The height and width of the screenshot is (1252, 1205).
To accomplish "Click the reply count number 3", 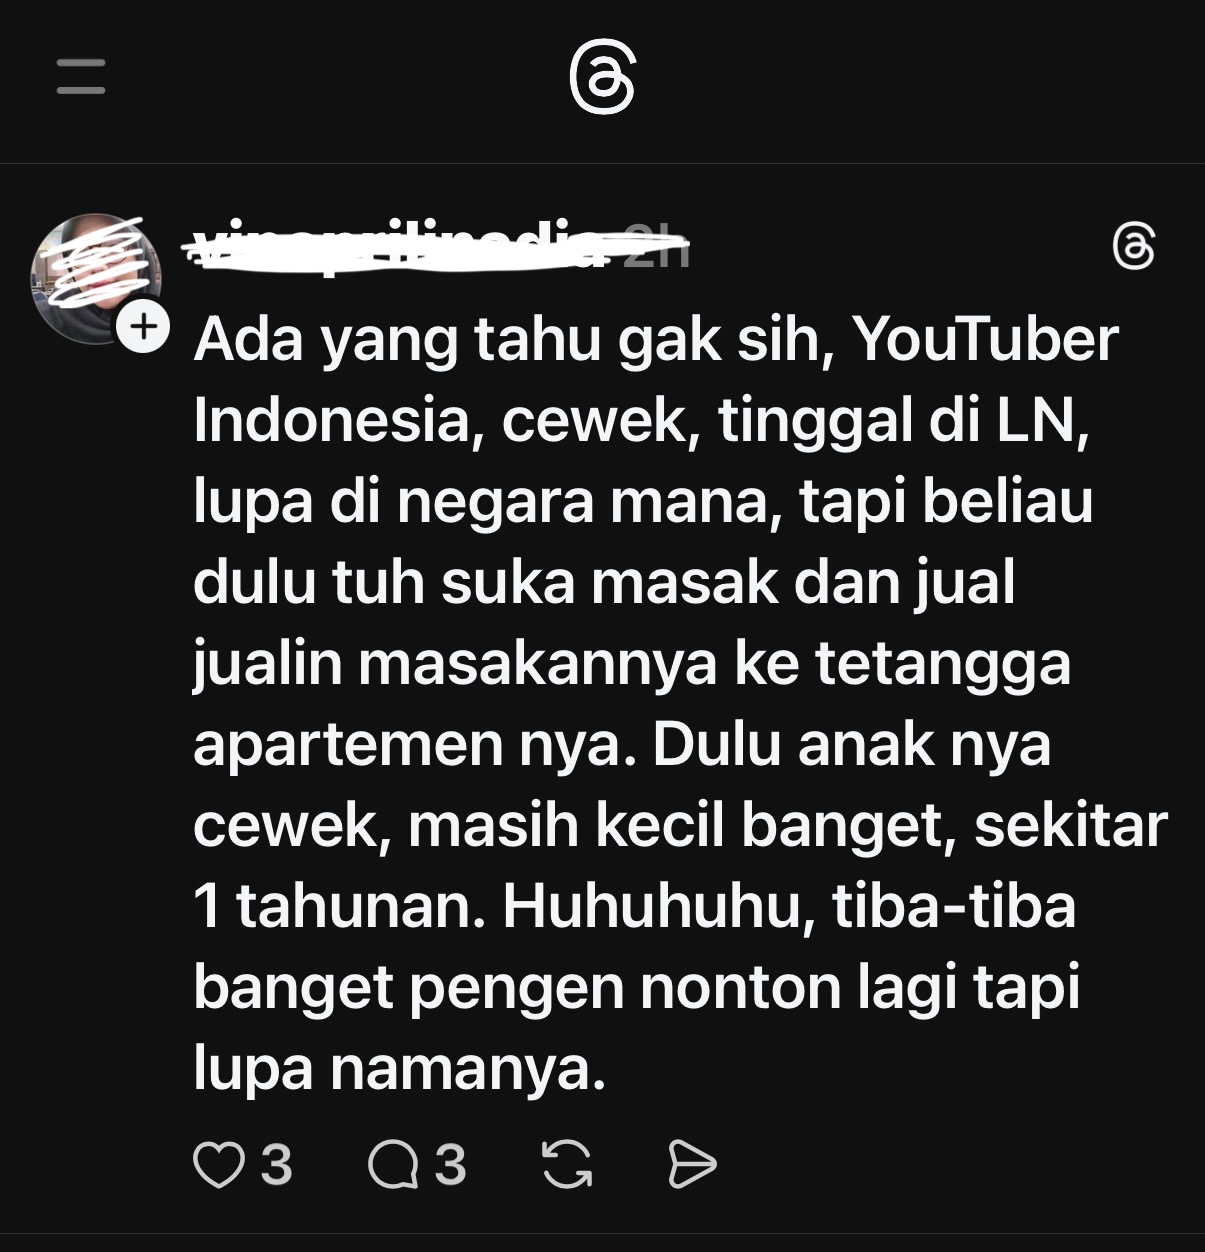I will pyautogui.click(x=451, y=1165).
